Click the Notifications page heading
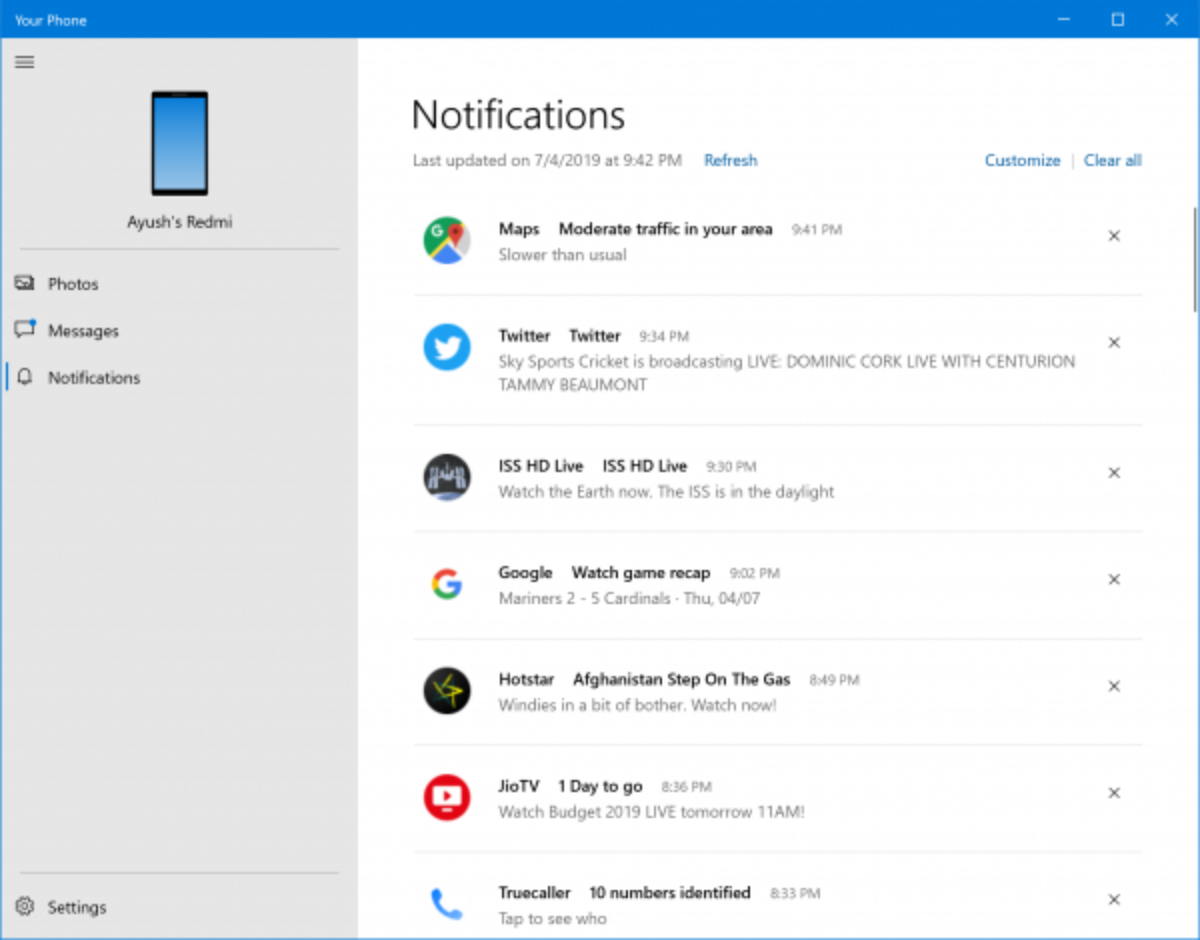 tap(518, 115)
